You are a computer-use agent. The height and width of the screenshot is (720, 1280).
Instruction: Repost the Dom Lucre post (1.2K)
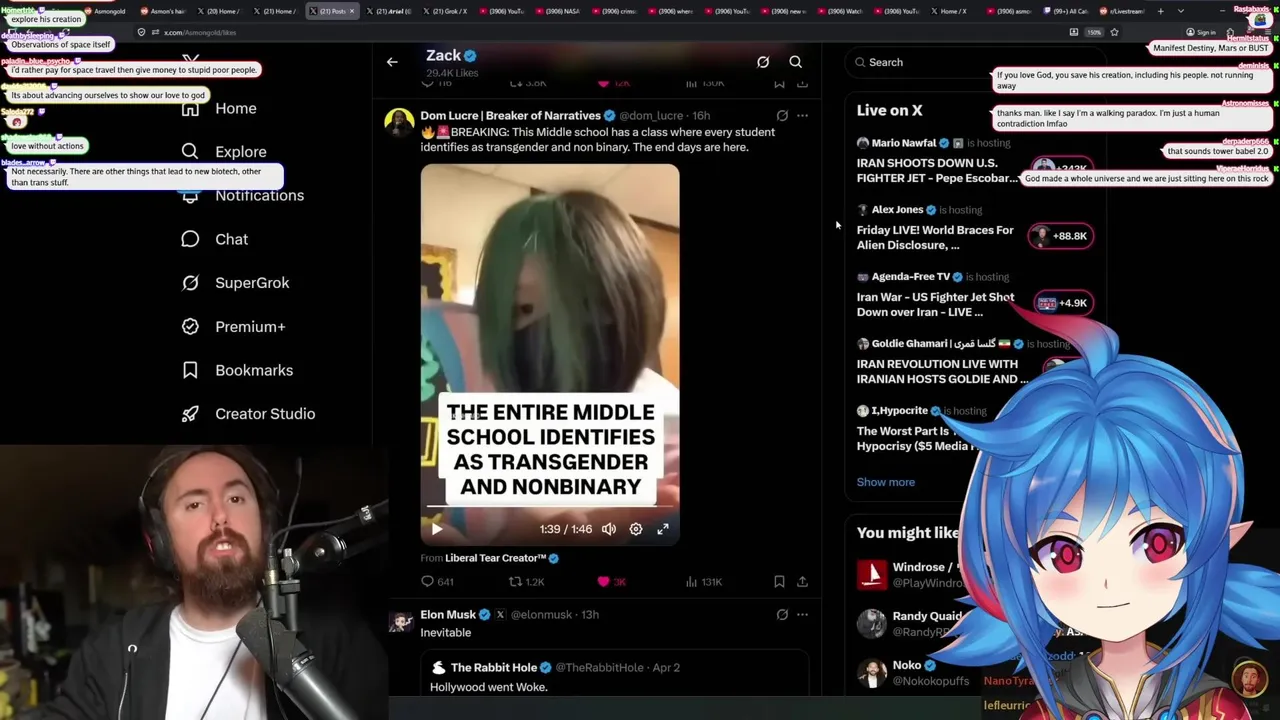[x=526, y=582]
